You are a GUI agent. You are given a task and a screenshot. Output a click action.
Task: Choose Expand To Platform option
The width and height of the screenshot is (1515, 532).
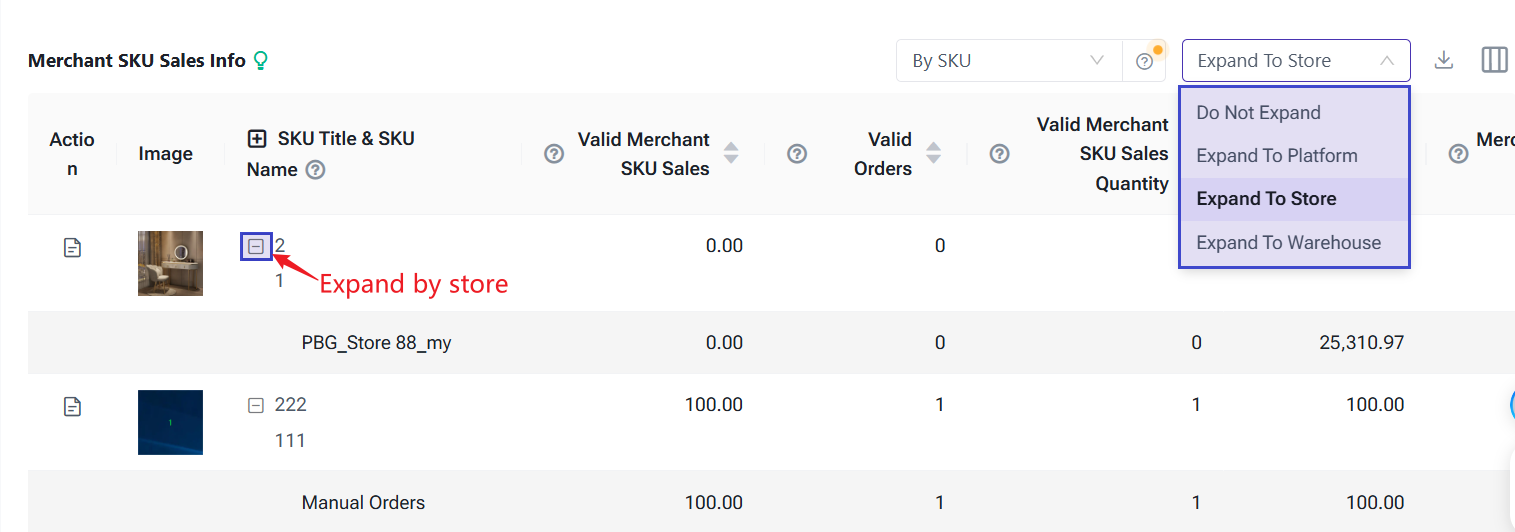[x=1276, y=156]
